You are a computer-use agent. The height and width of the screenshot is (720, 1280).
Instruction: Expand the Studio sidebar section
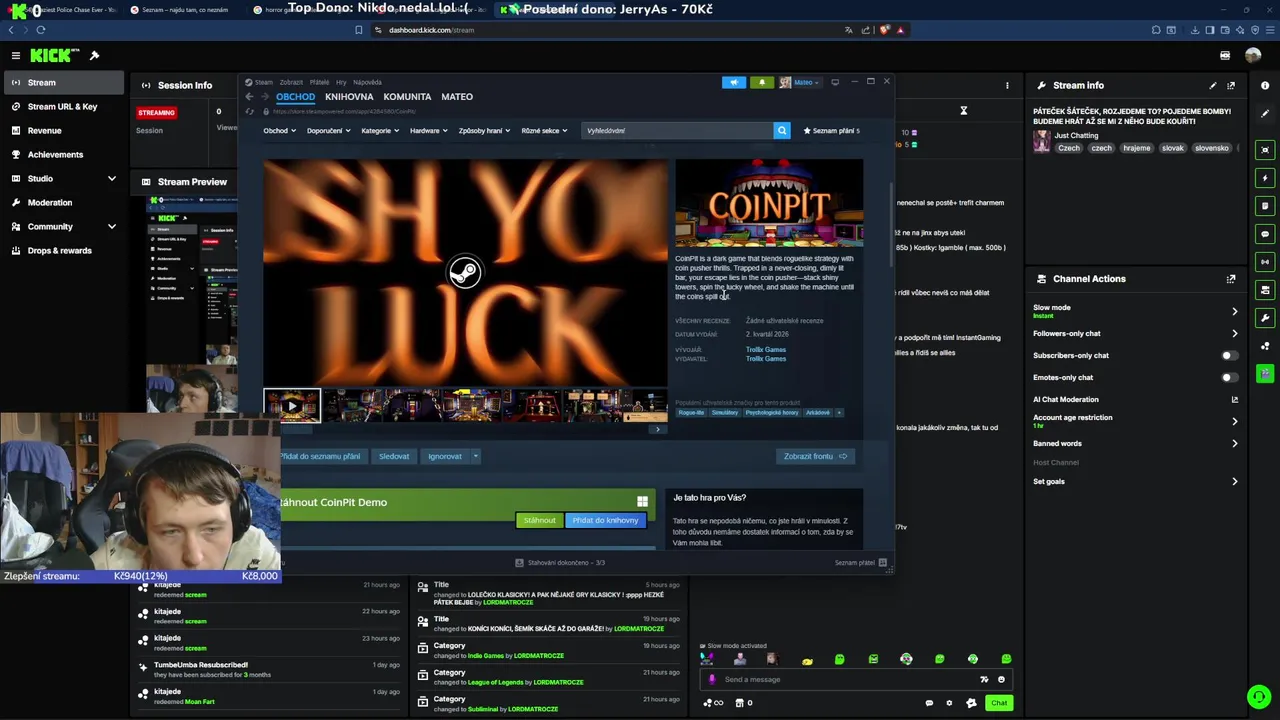pos(64,178)
